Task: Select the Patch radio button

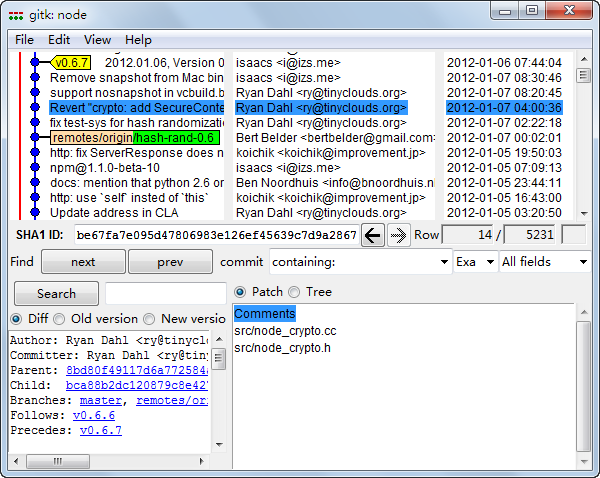Action: click(240, 292)
